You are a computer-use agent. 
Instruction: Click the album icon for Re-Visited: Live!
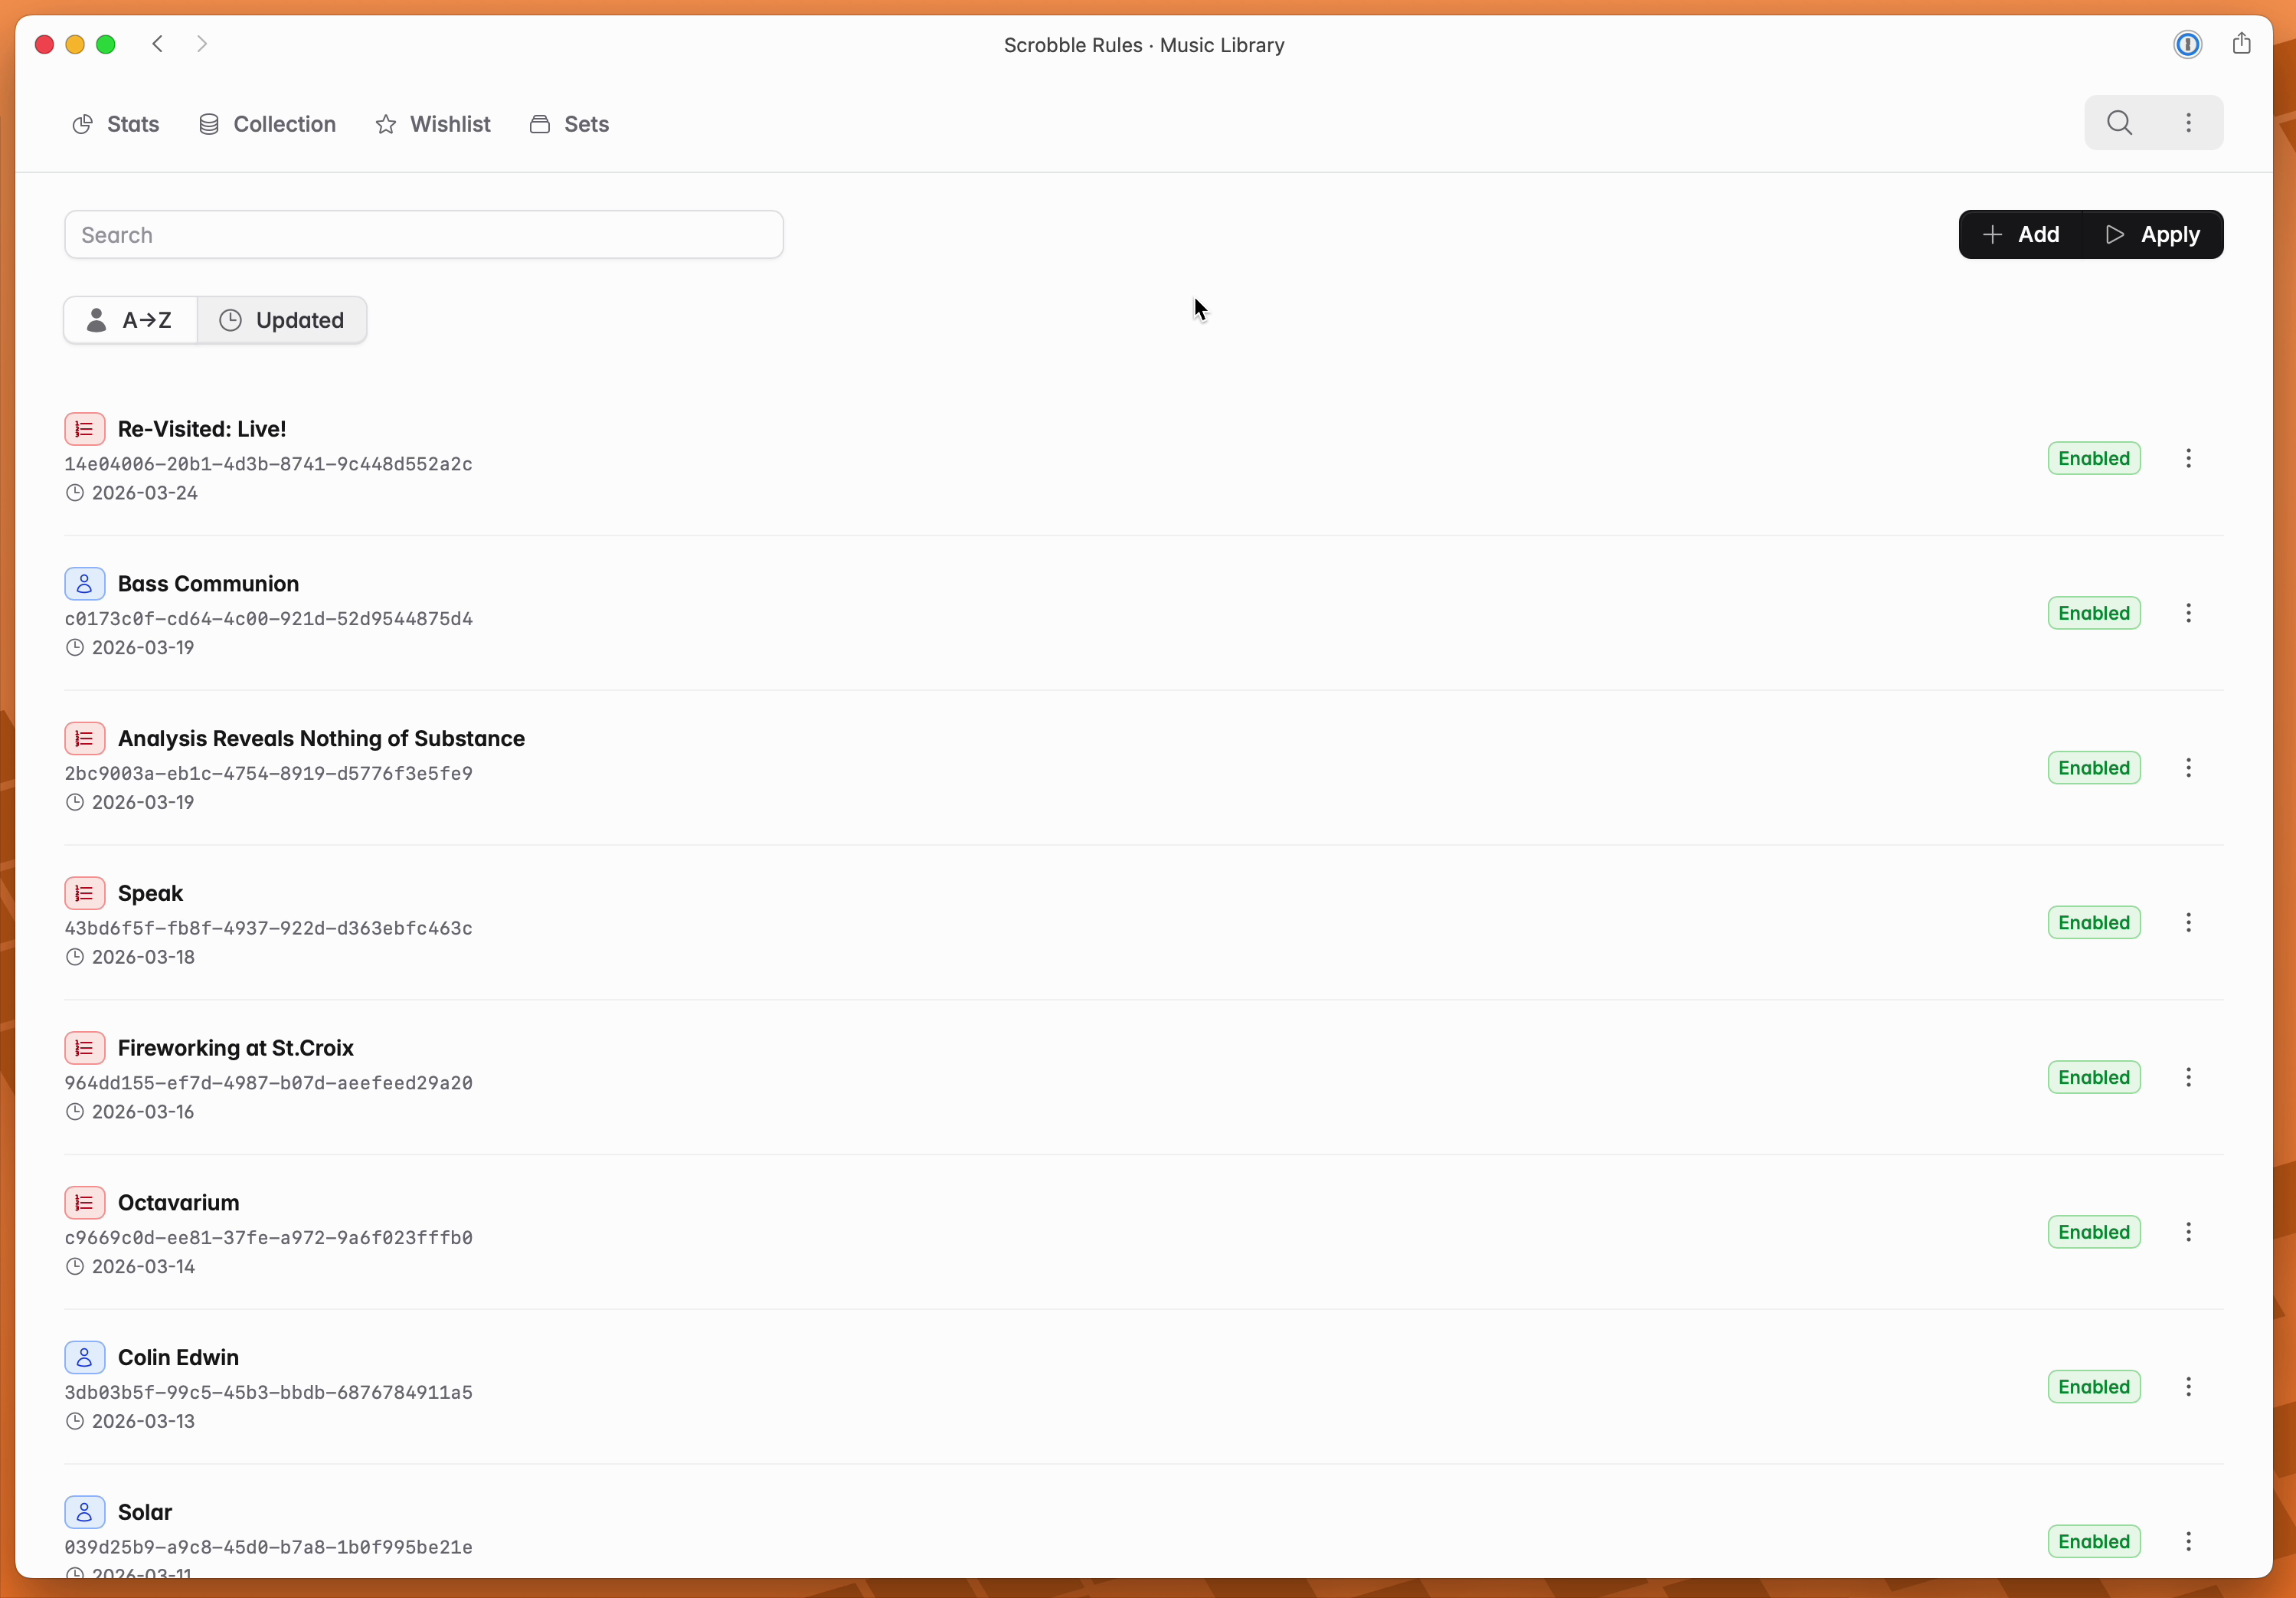[x=85, y=429]
